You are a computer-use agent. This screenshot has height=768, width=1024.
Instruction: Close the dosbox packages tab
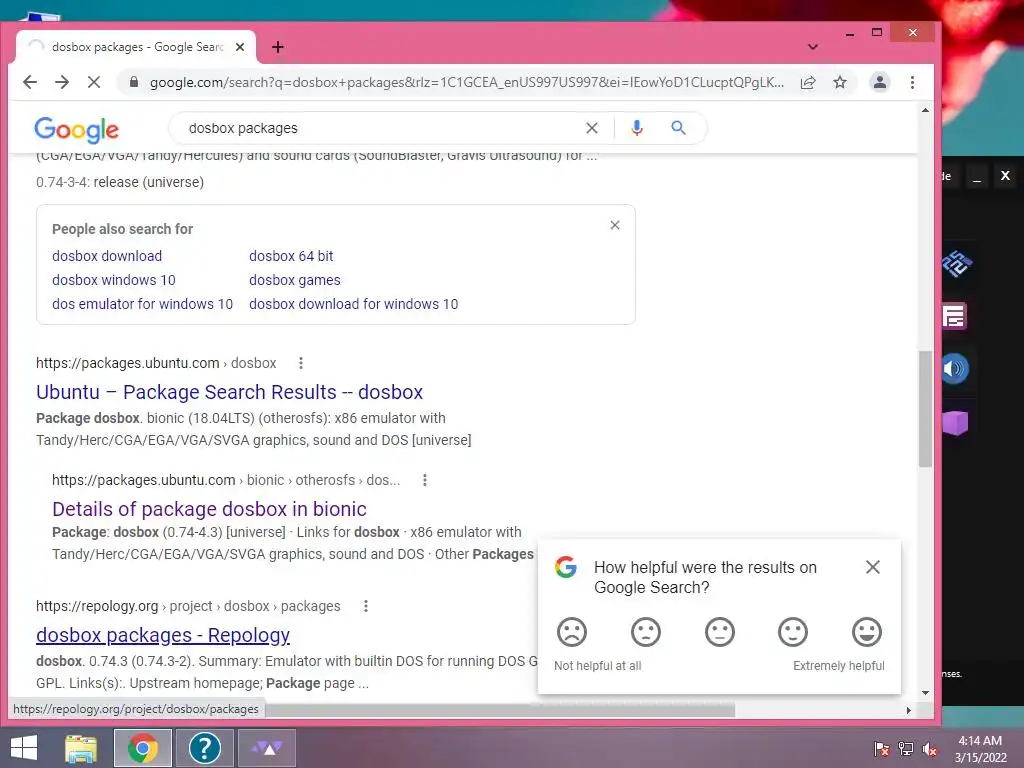pos(240,47)
